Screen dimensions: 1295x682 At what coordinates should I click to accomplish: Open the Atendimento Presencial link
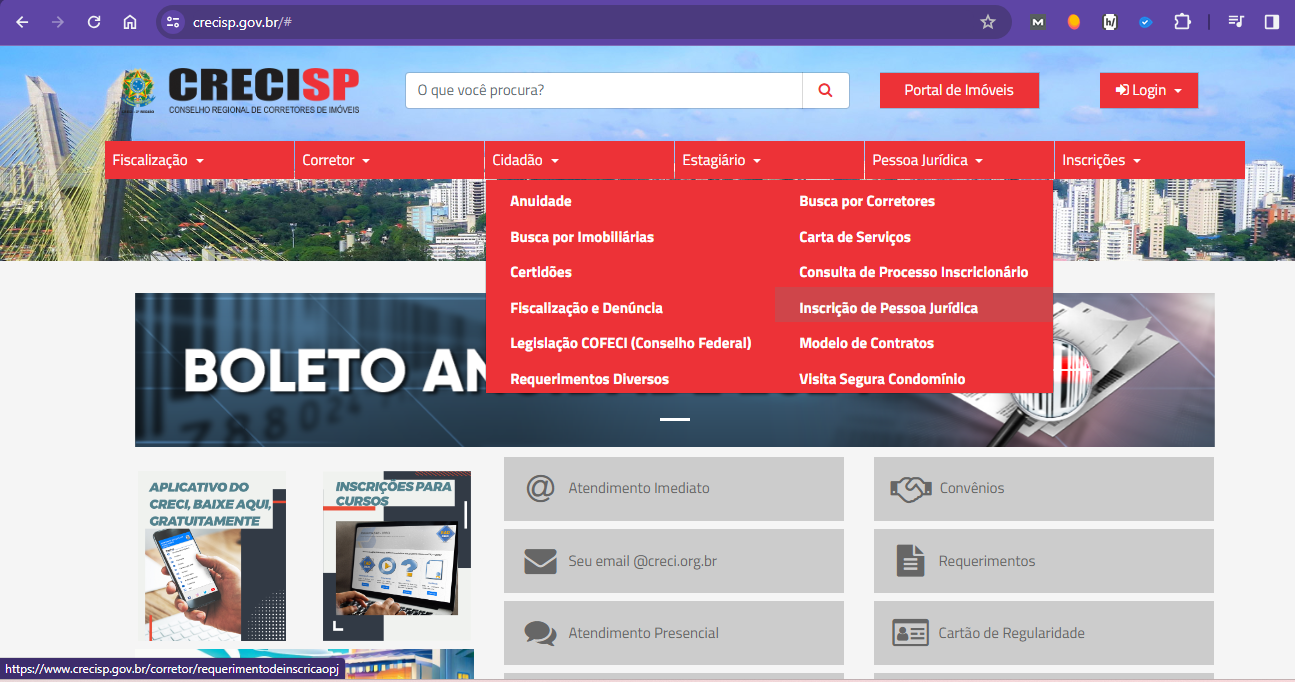click(x=674, y=633)
